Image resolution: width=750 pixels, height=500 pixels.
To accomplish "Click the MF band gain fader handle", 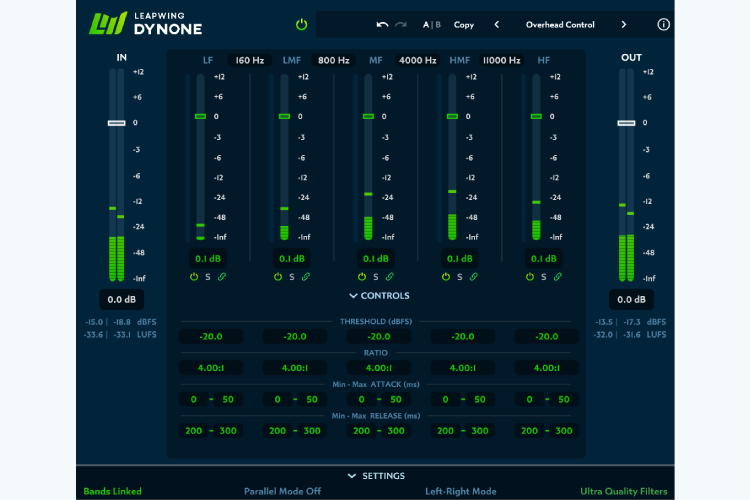I will click(368, 116).
